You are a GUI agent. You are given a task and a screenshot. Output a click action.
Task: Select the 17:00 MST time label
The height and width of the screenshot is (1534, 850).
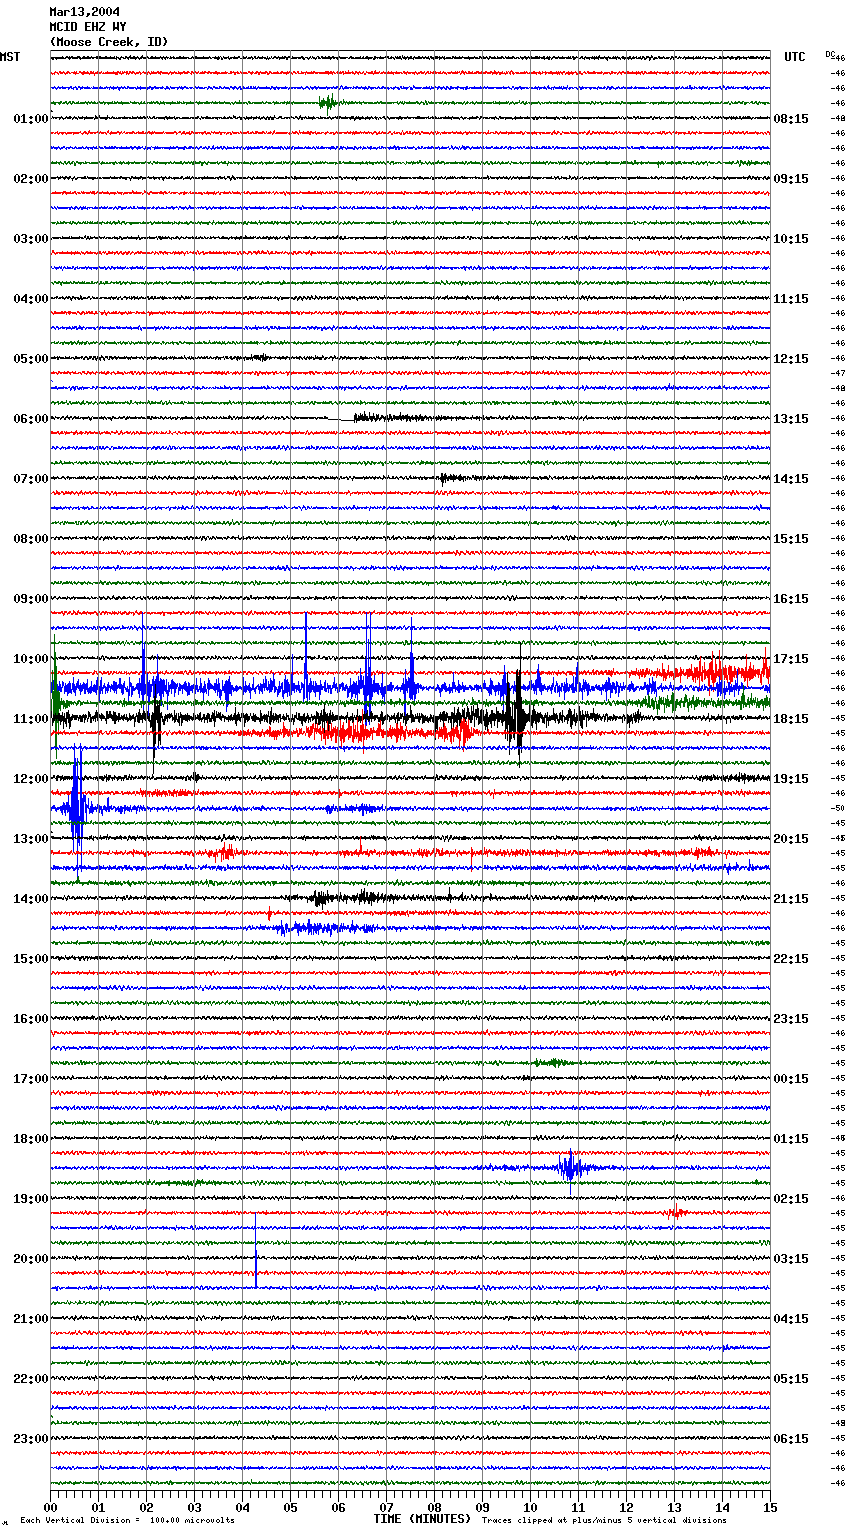(31, 1079)
